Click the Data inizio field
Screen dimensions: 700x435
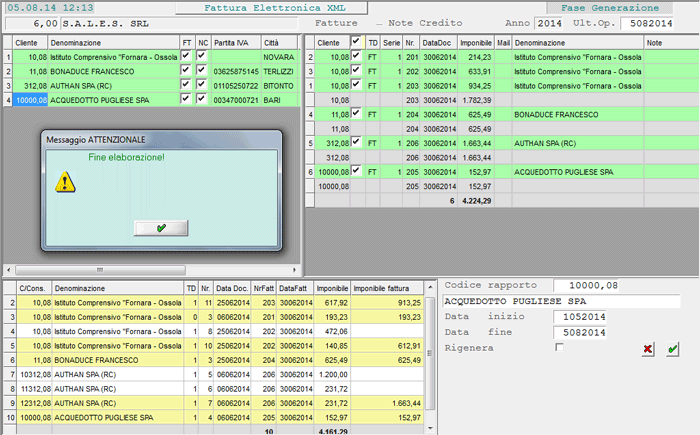click(579, 316)
